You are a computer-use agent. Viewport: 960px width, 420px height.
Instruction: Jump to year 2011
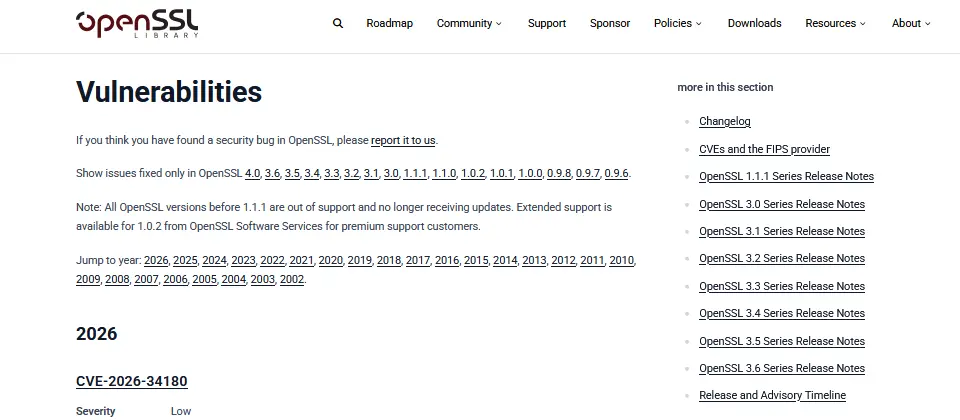coord(592,261)
